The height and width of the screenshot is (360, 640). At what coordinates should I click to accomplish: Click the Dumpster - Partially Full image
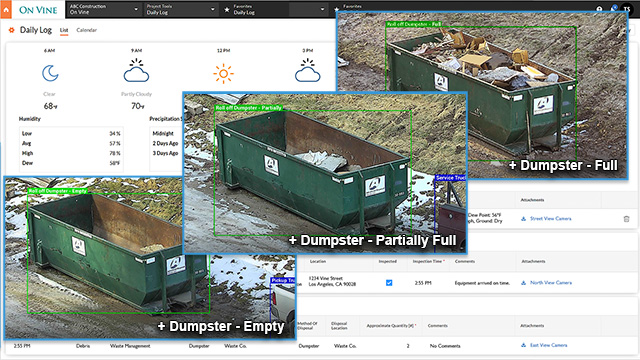[x=325, y=172]
